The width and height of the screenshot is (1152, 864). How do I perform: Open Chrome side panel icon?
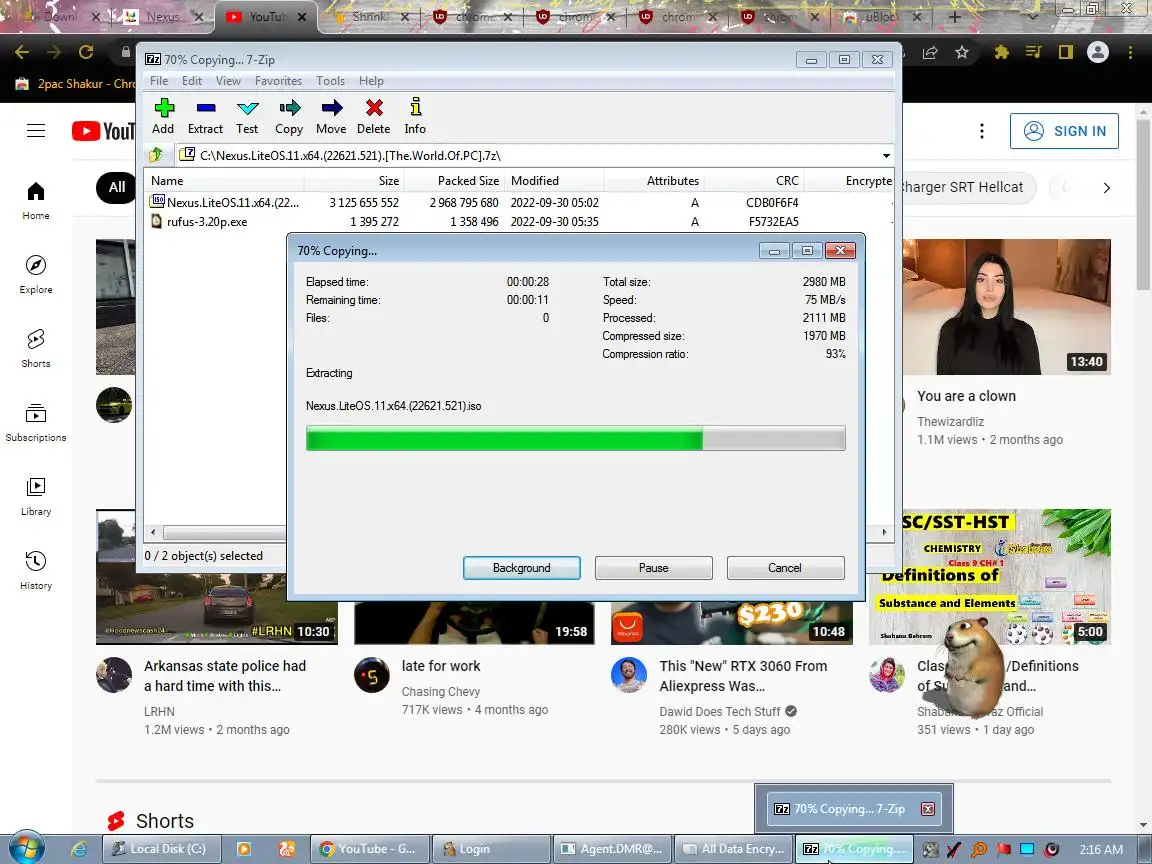(x=1065, y=52)
